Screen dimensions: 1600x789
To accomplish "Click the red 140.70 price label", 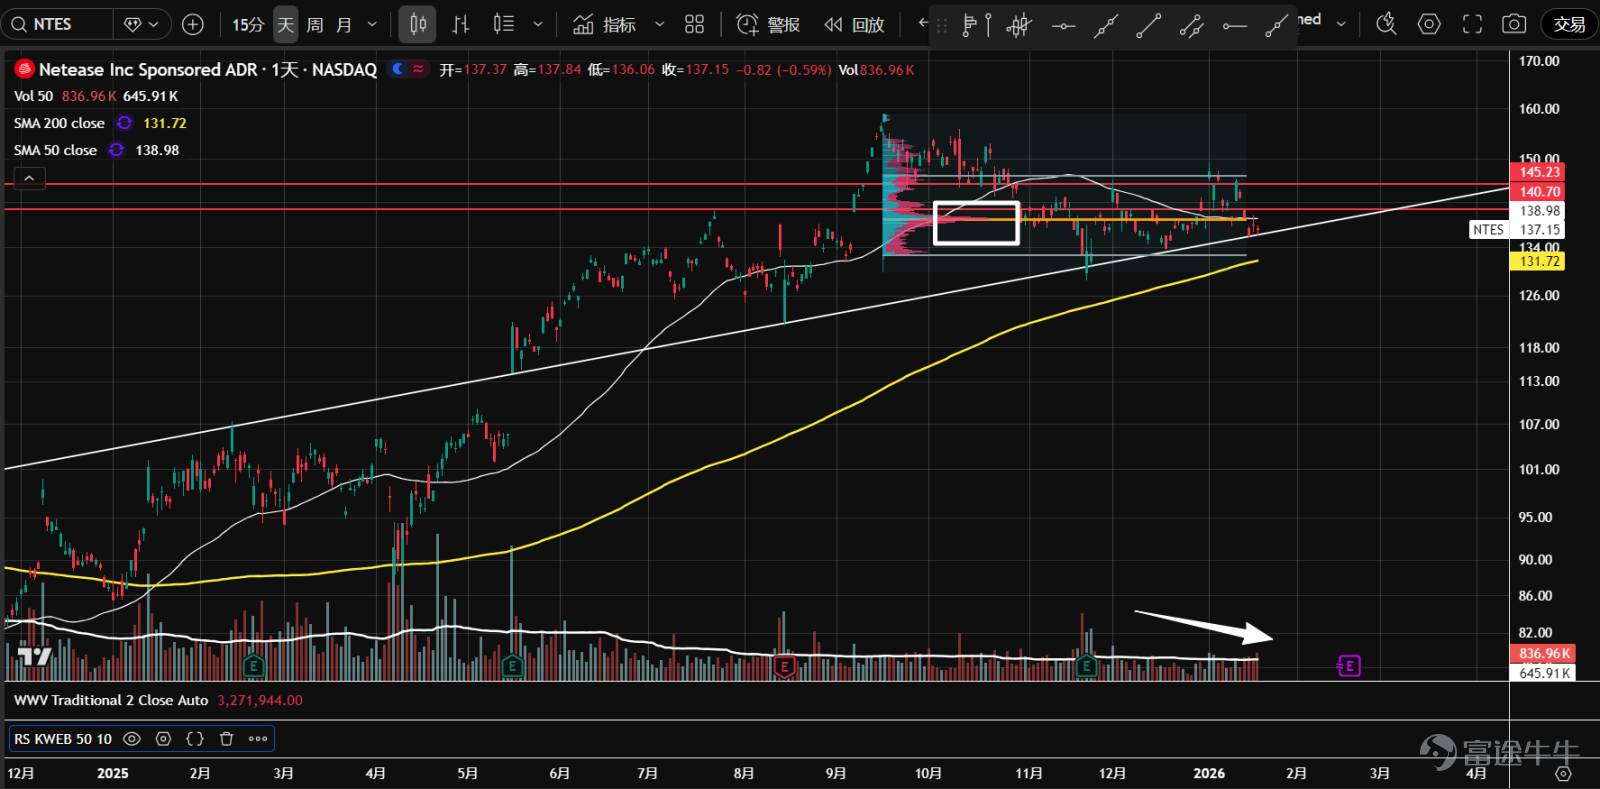I will (1539, 192).
